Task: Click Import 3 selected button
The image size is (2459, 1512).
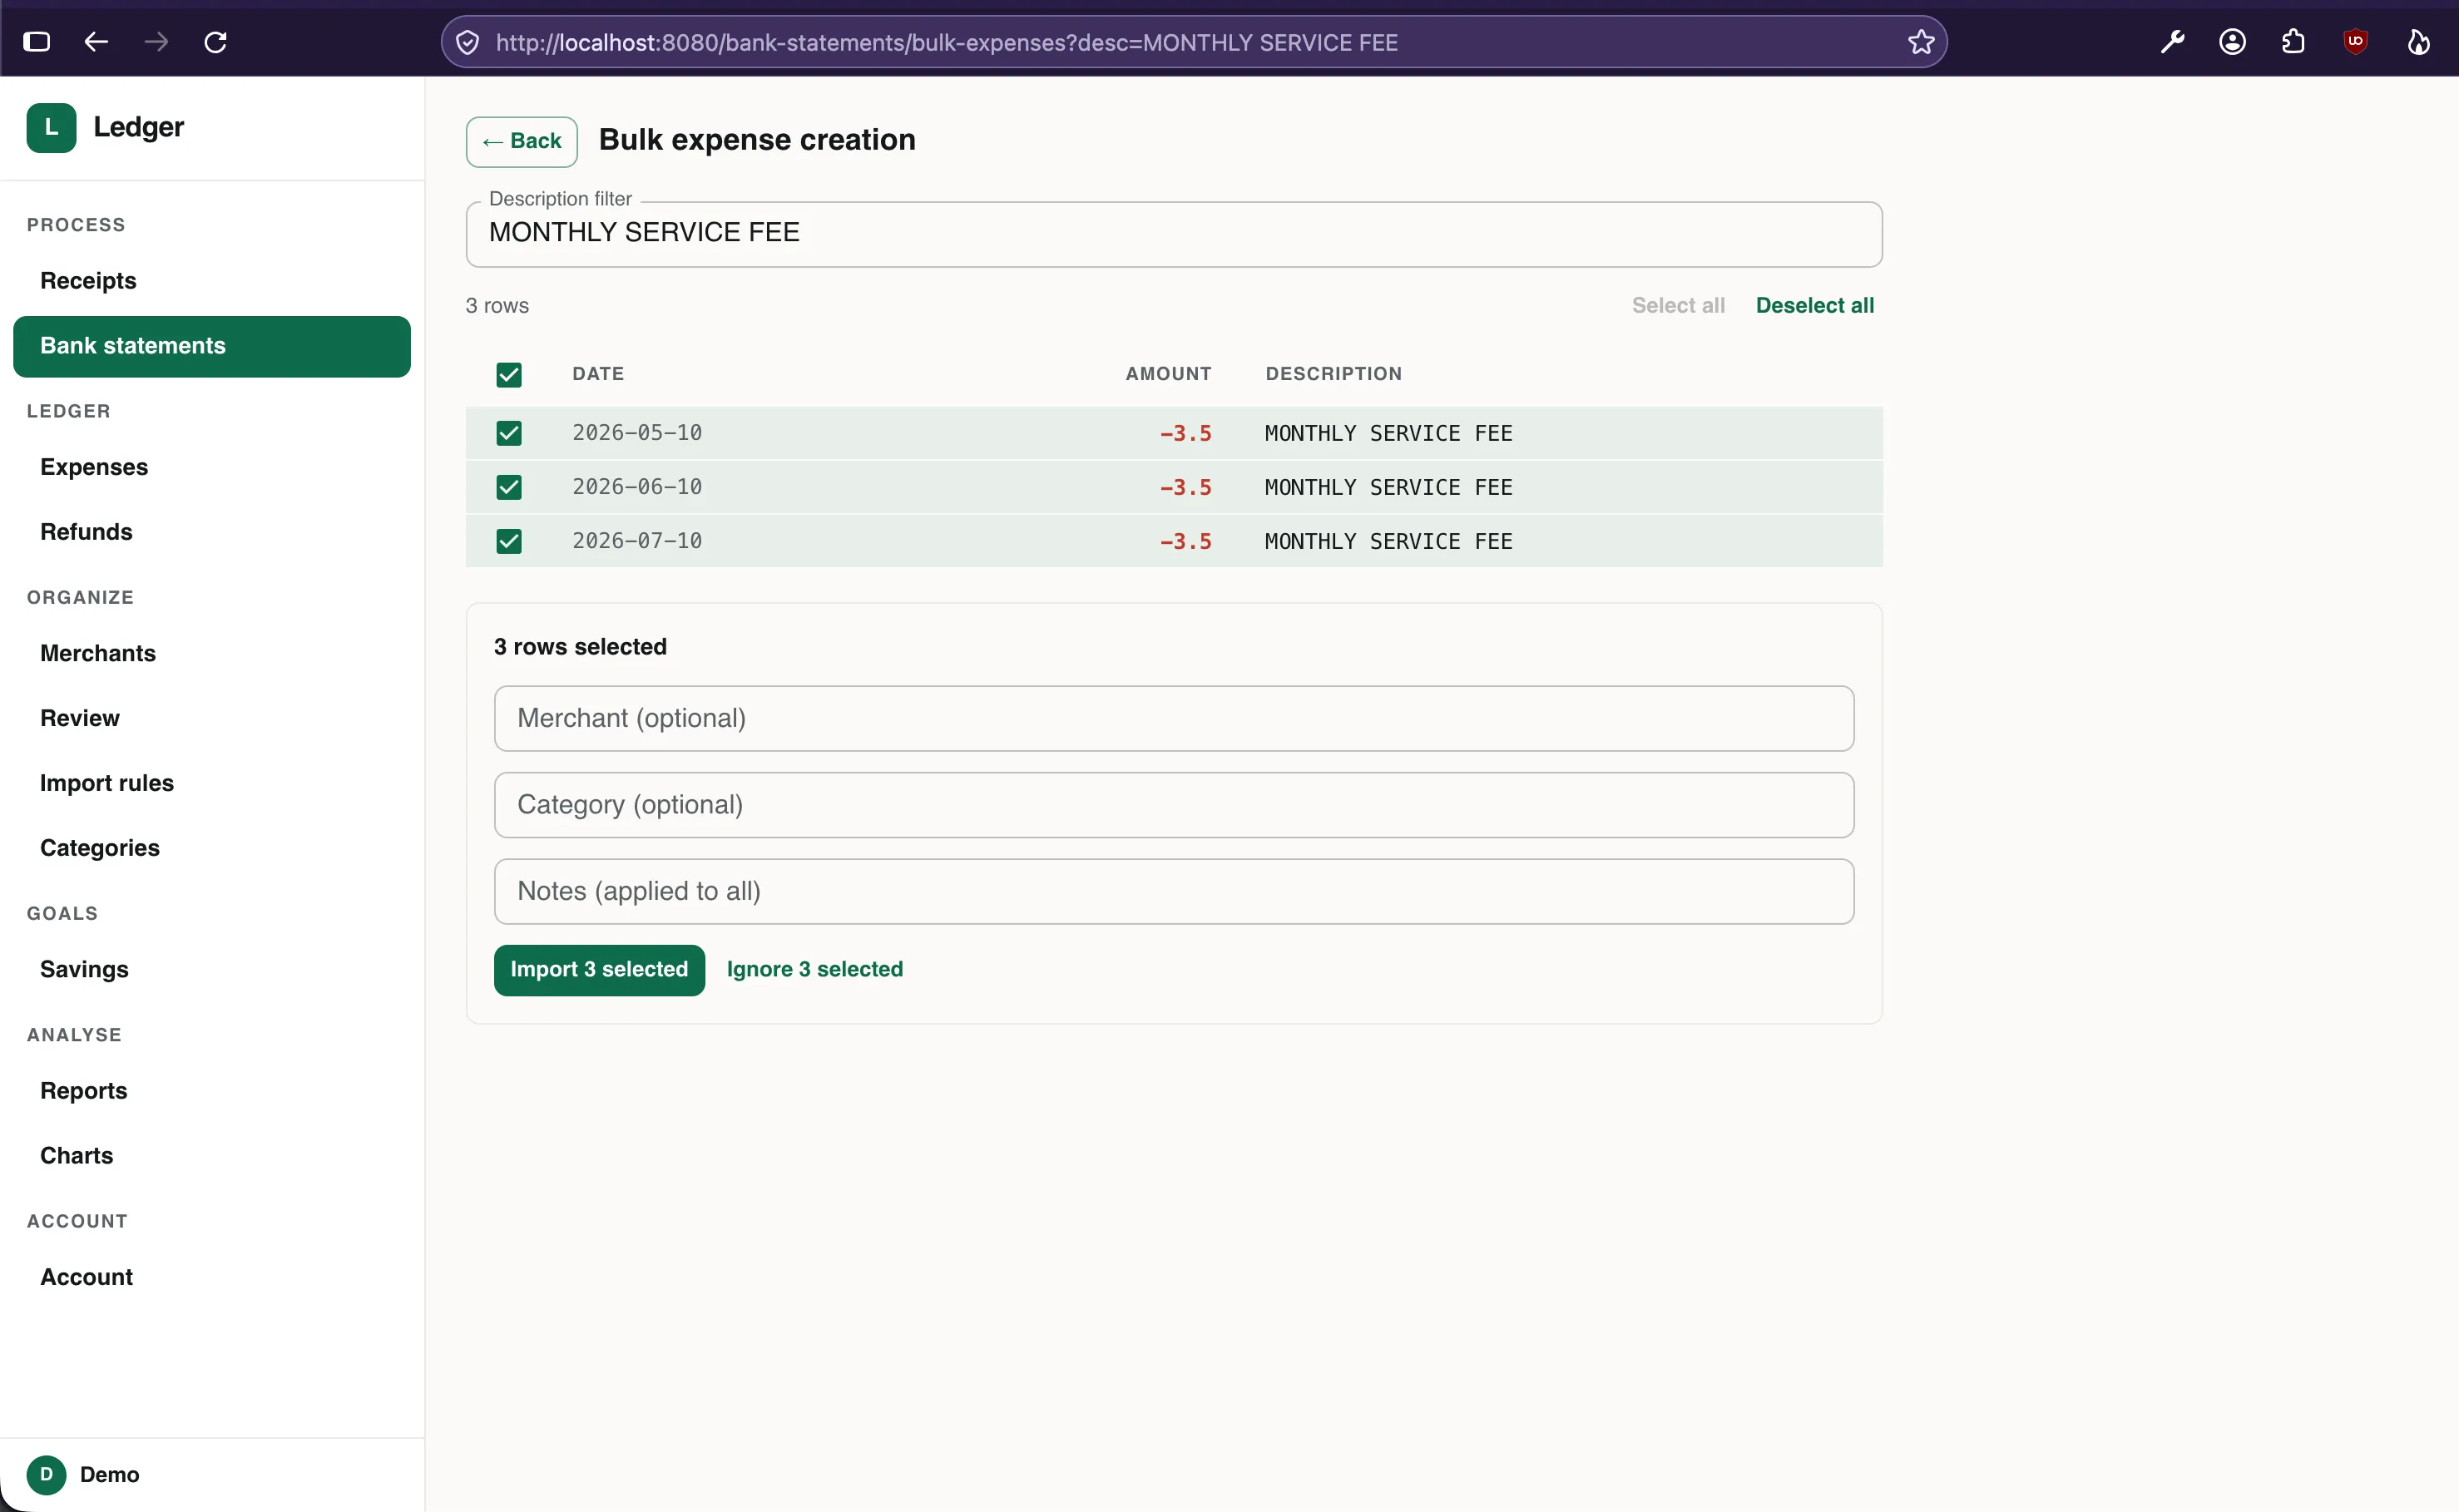Action: [x=599, y=969]
